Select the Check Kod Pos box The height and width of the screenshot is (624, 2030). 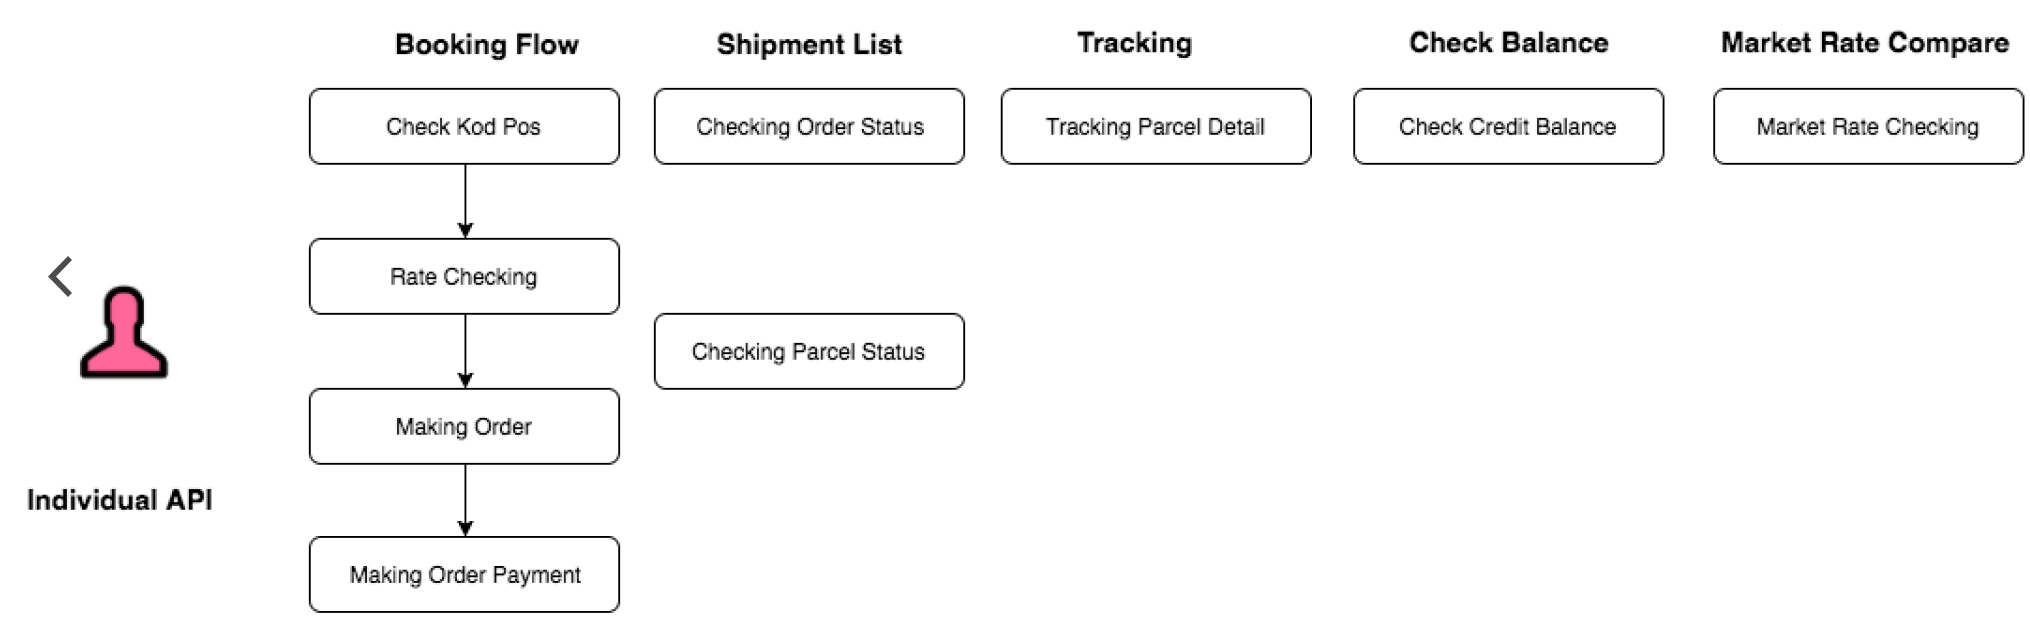pyautogui.click(x=464, y=126)
